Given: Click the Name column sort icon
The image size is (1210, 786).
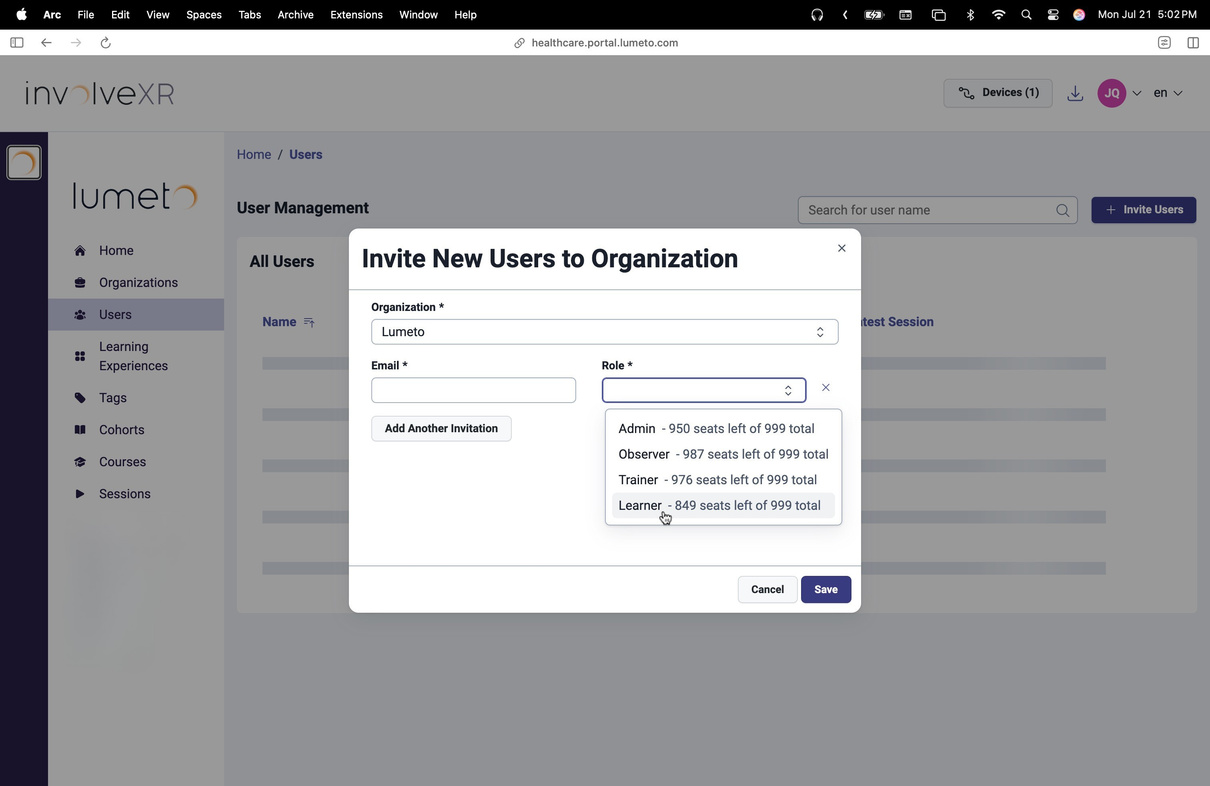Looking at the screenshot, I should click(309, 322).
